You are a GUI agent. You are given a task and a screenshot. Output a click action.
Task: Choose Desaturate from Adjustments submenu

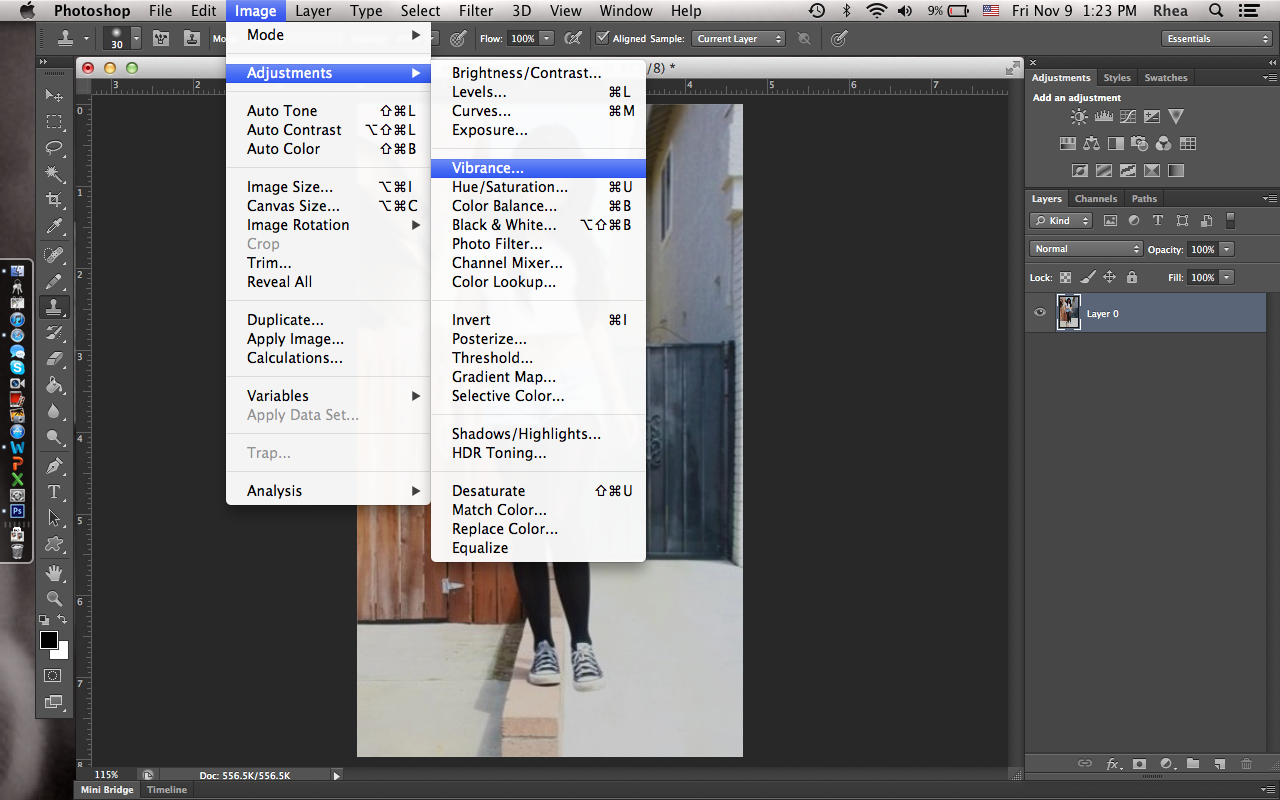[538, 491]
